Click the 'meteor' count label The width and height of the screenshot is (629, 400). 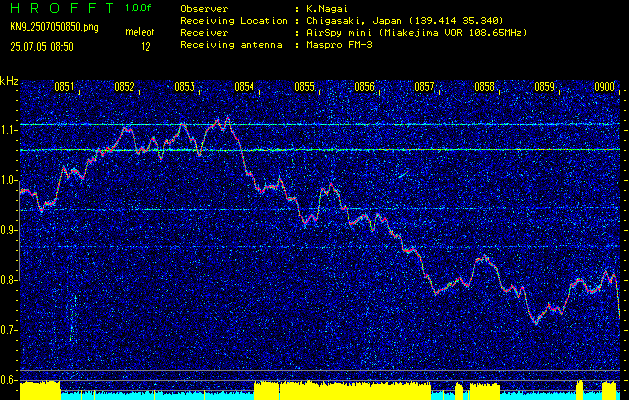[139, 32]
